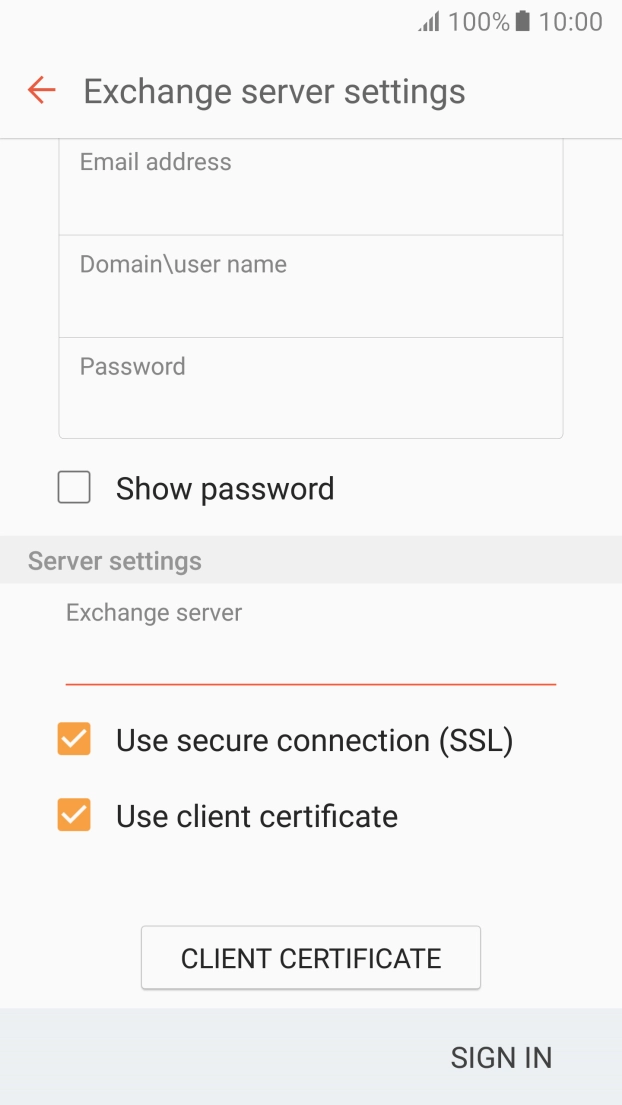
Task: Select the Exchange server settings title
Action: point(275,91)
